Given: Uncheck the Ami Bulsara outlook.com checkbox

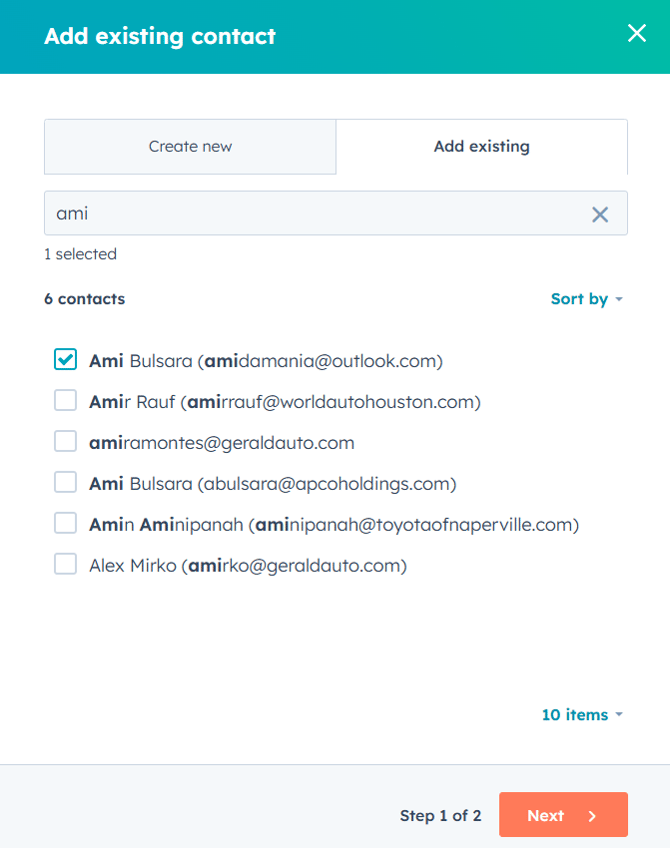Looking at the screenshot, I should click(x=65, y=360).
